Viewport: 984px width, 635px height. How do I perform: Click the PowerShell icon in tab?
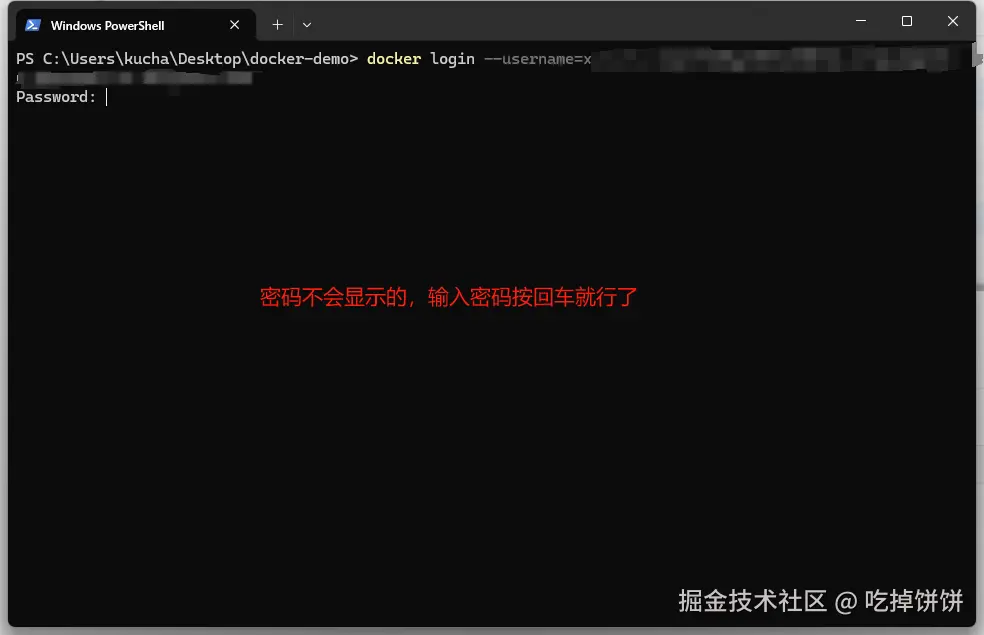33,25
